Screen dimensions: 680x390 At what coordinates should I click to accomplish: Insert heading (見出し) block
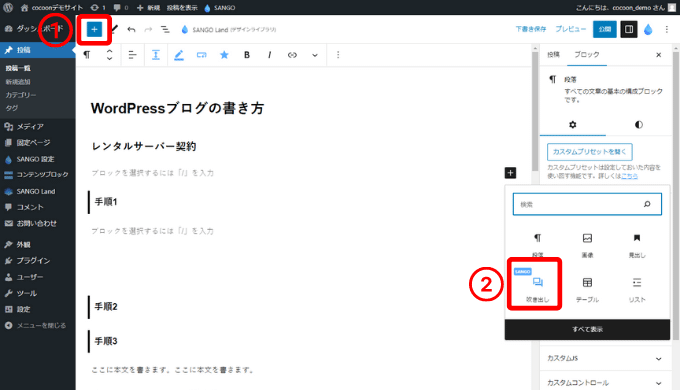coord(637,245)
